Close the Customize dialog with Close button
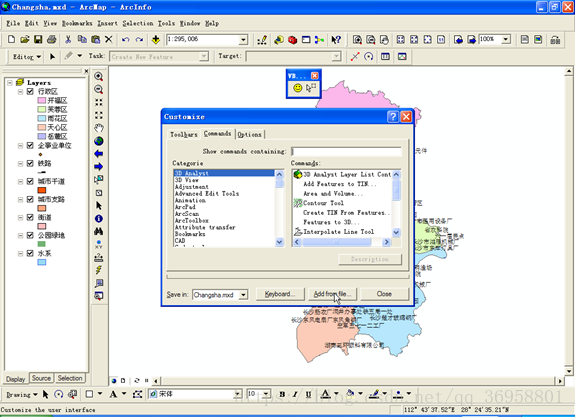This screenshot has height=417, width=575. click(x=384, y=294)
